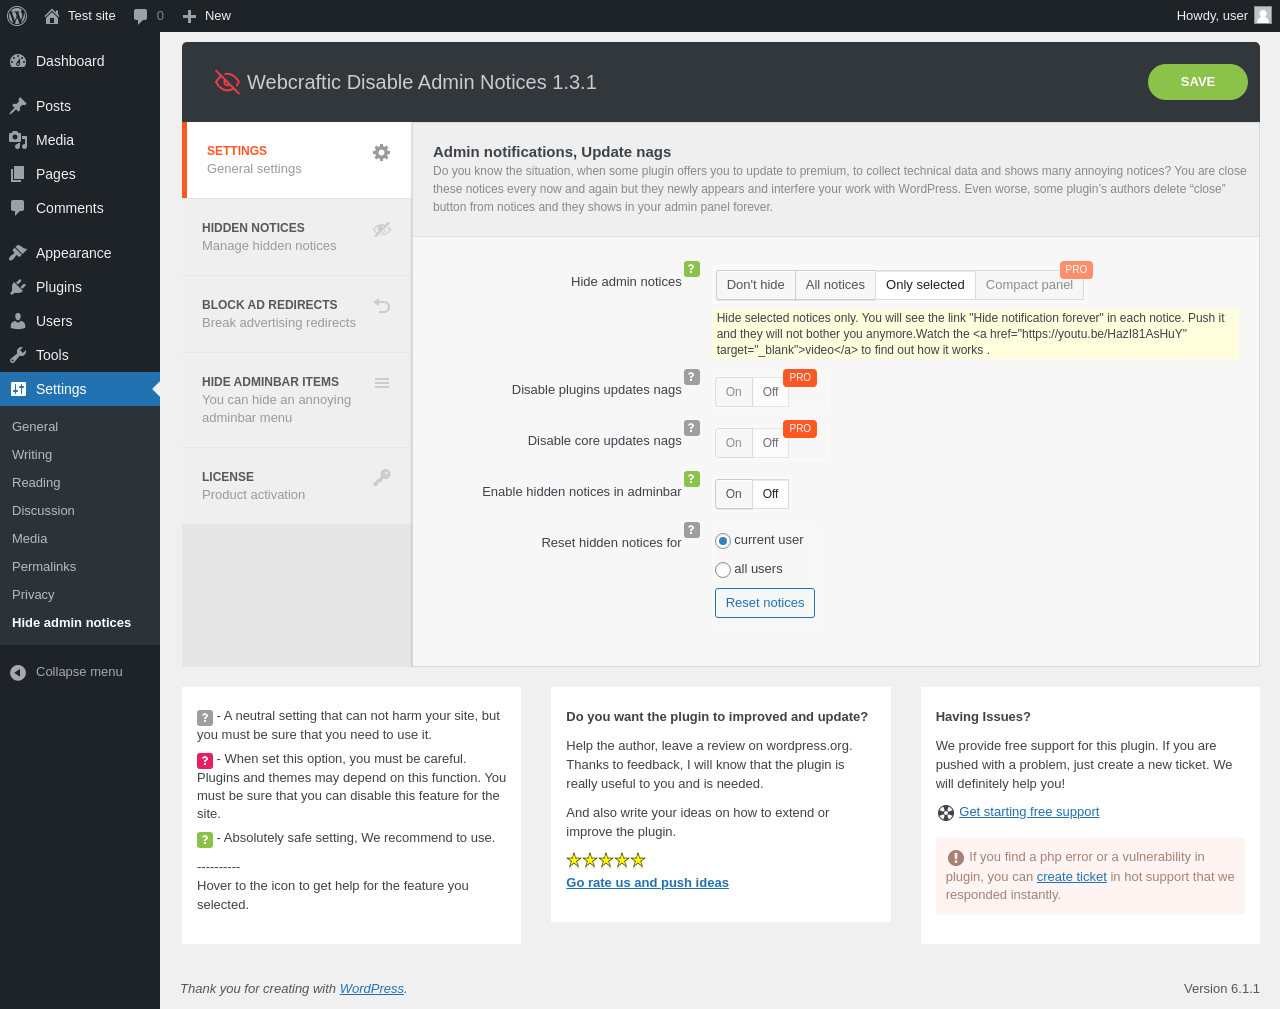1280x1009 pixels.
Task: Click the Users person icon
Action: tap(18, 321)
